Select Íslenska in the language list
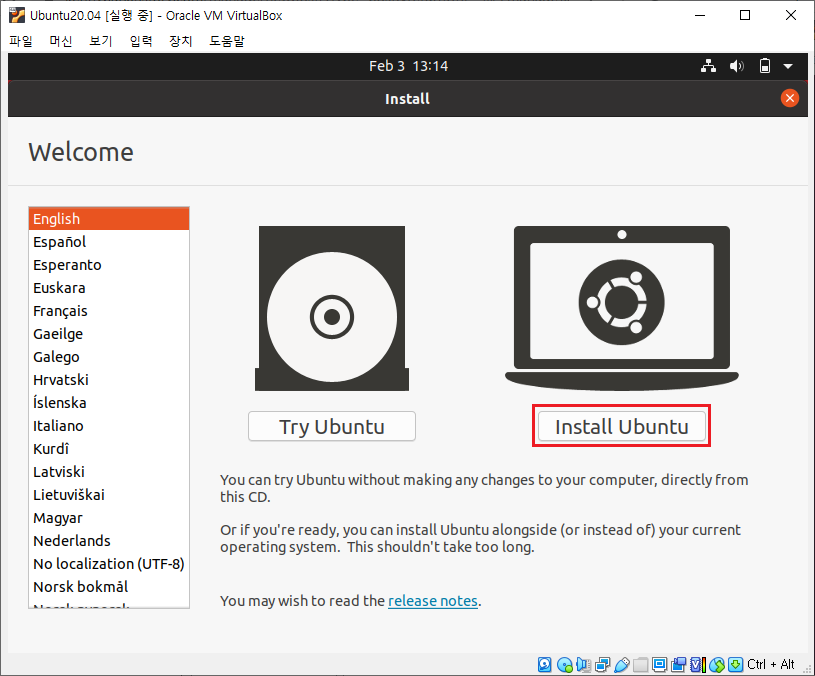Image resolution: width=815 pixels, height=676 pixels. coord(109,403)
